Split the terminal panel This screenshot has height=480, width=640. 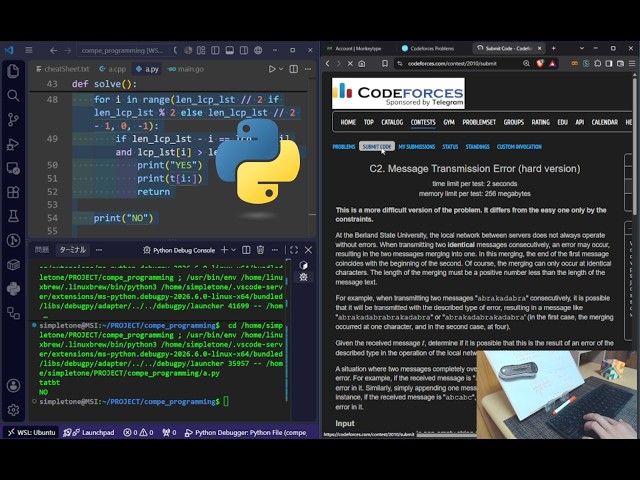[x=246, y=250]
